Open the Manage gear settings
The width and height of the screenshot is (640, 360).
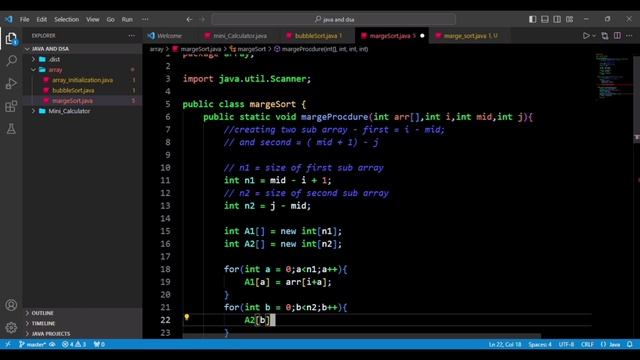point(11,327)
